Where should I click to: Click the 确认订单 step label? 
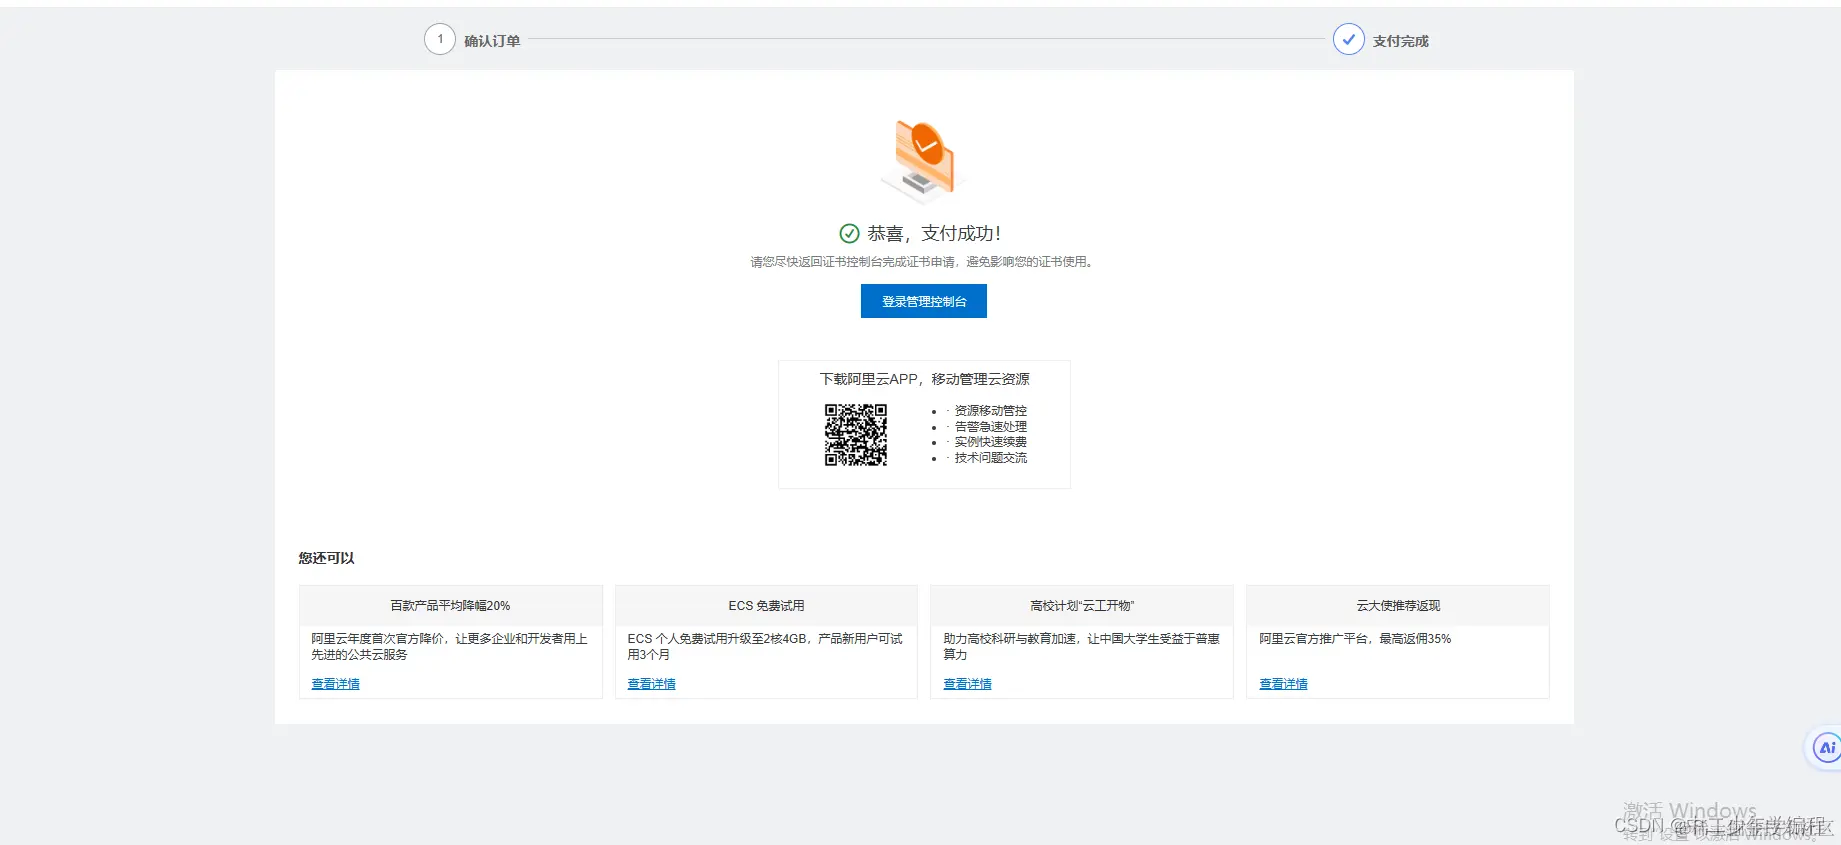[492, 41]
